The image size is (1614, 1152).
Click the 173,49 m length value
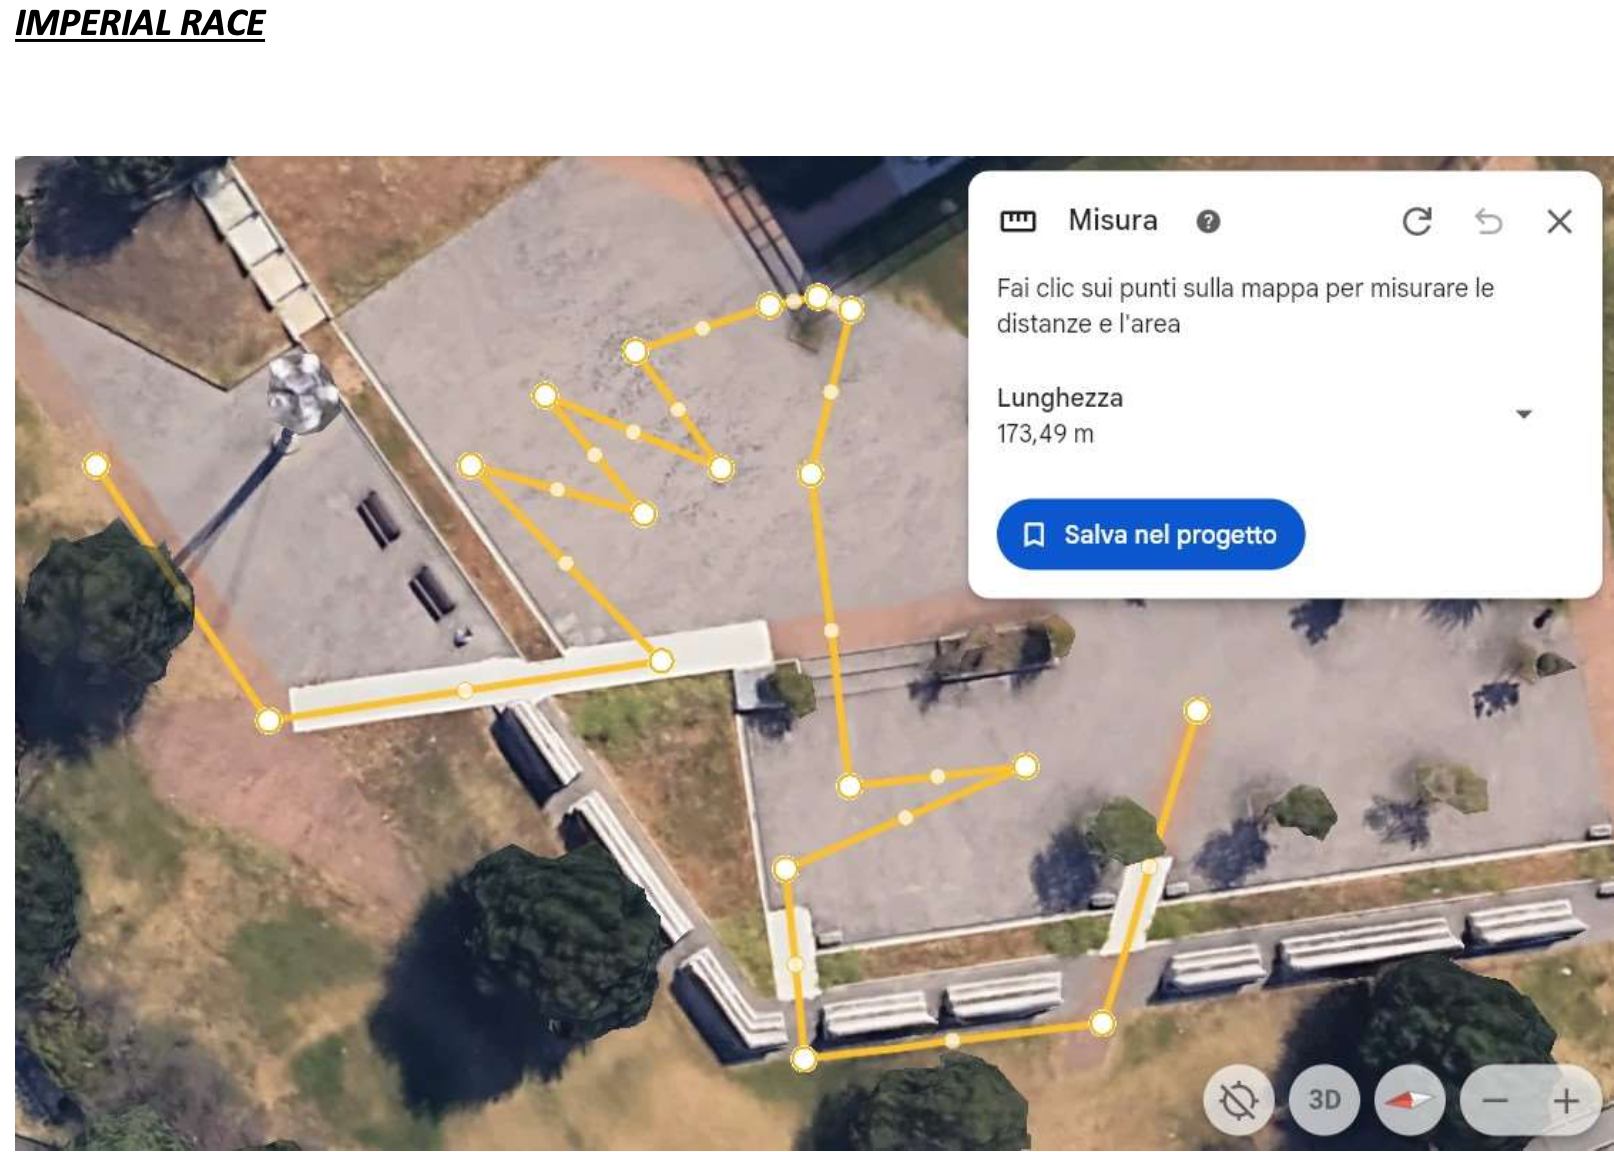[x=1045, y=434]
